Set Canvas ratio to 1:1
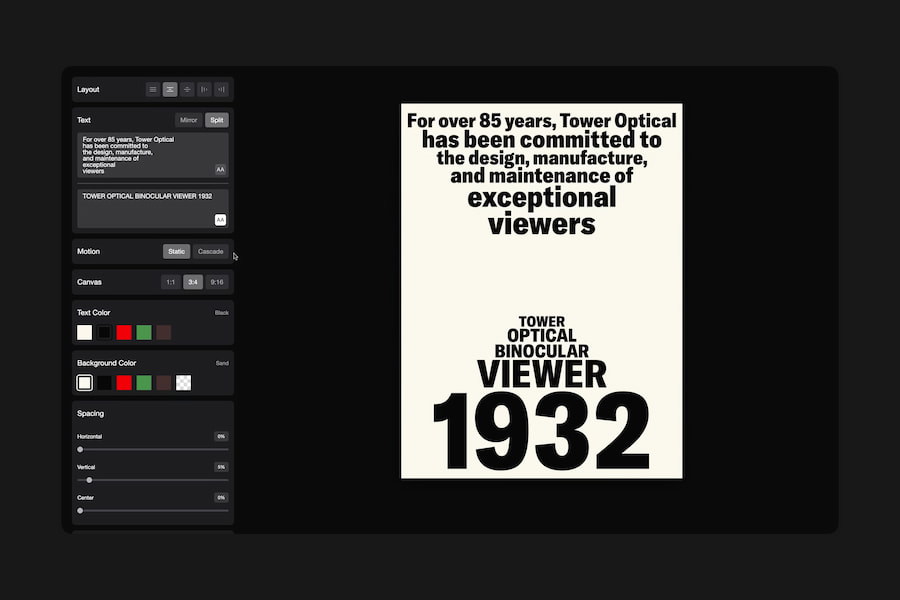This screenshot has width=900, height=600. pos(170,282)
